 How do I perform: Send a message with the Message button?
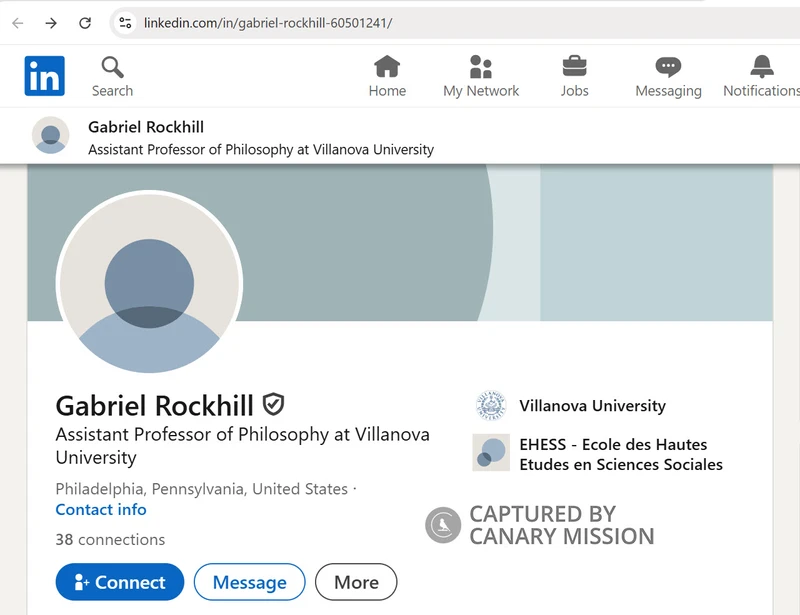coord(249,582)
